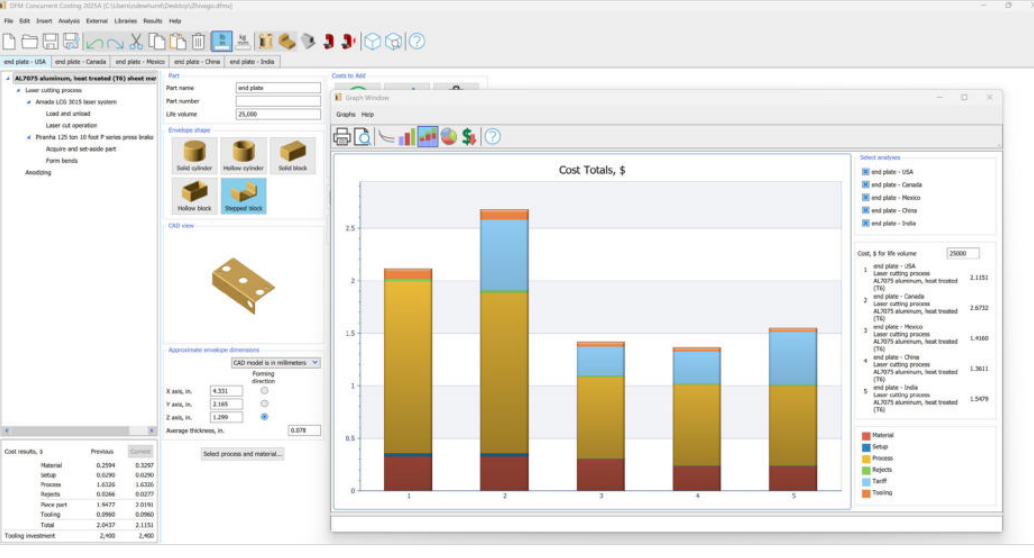Screen dimensions: 1034x558
Task: Open print preview in Graph Window toolbar
Action: coord(363,137)
